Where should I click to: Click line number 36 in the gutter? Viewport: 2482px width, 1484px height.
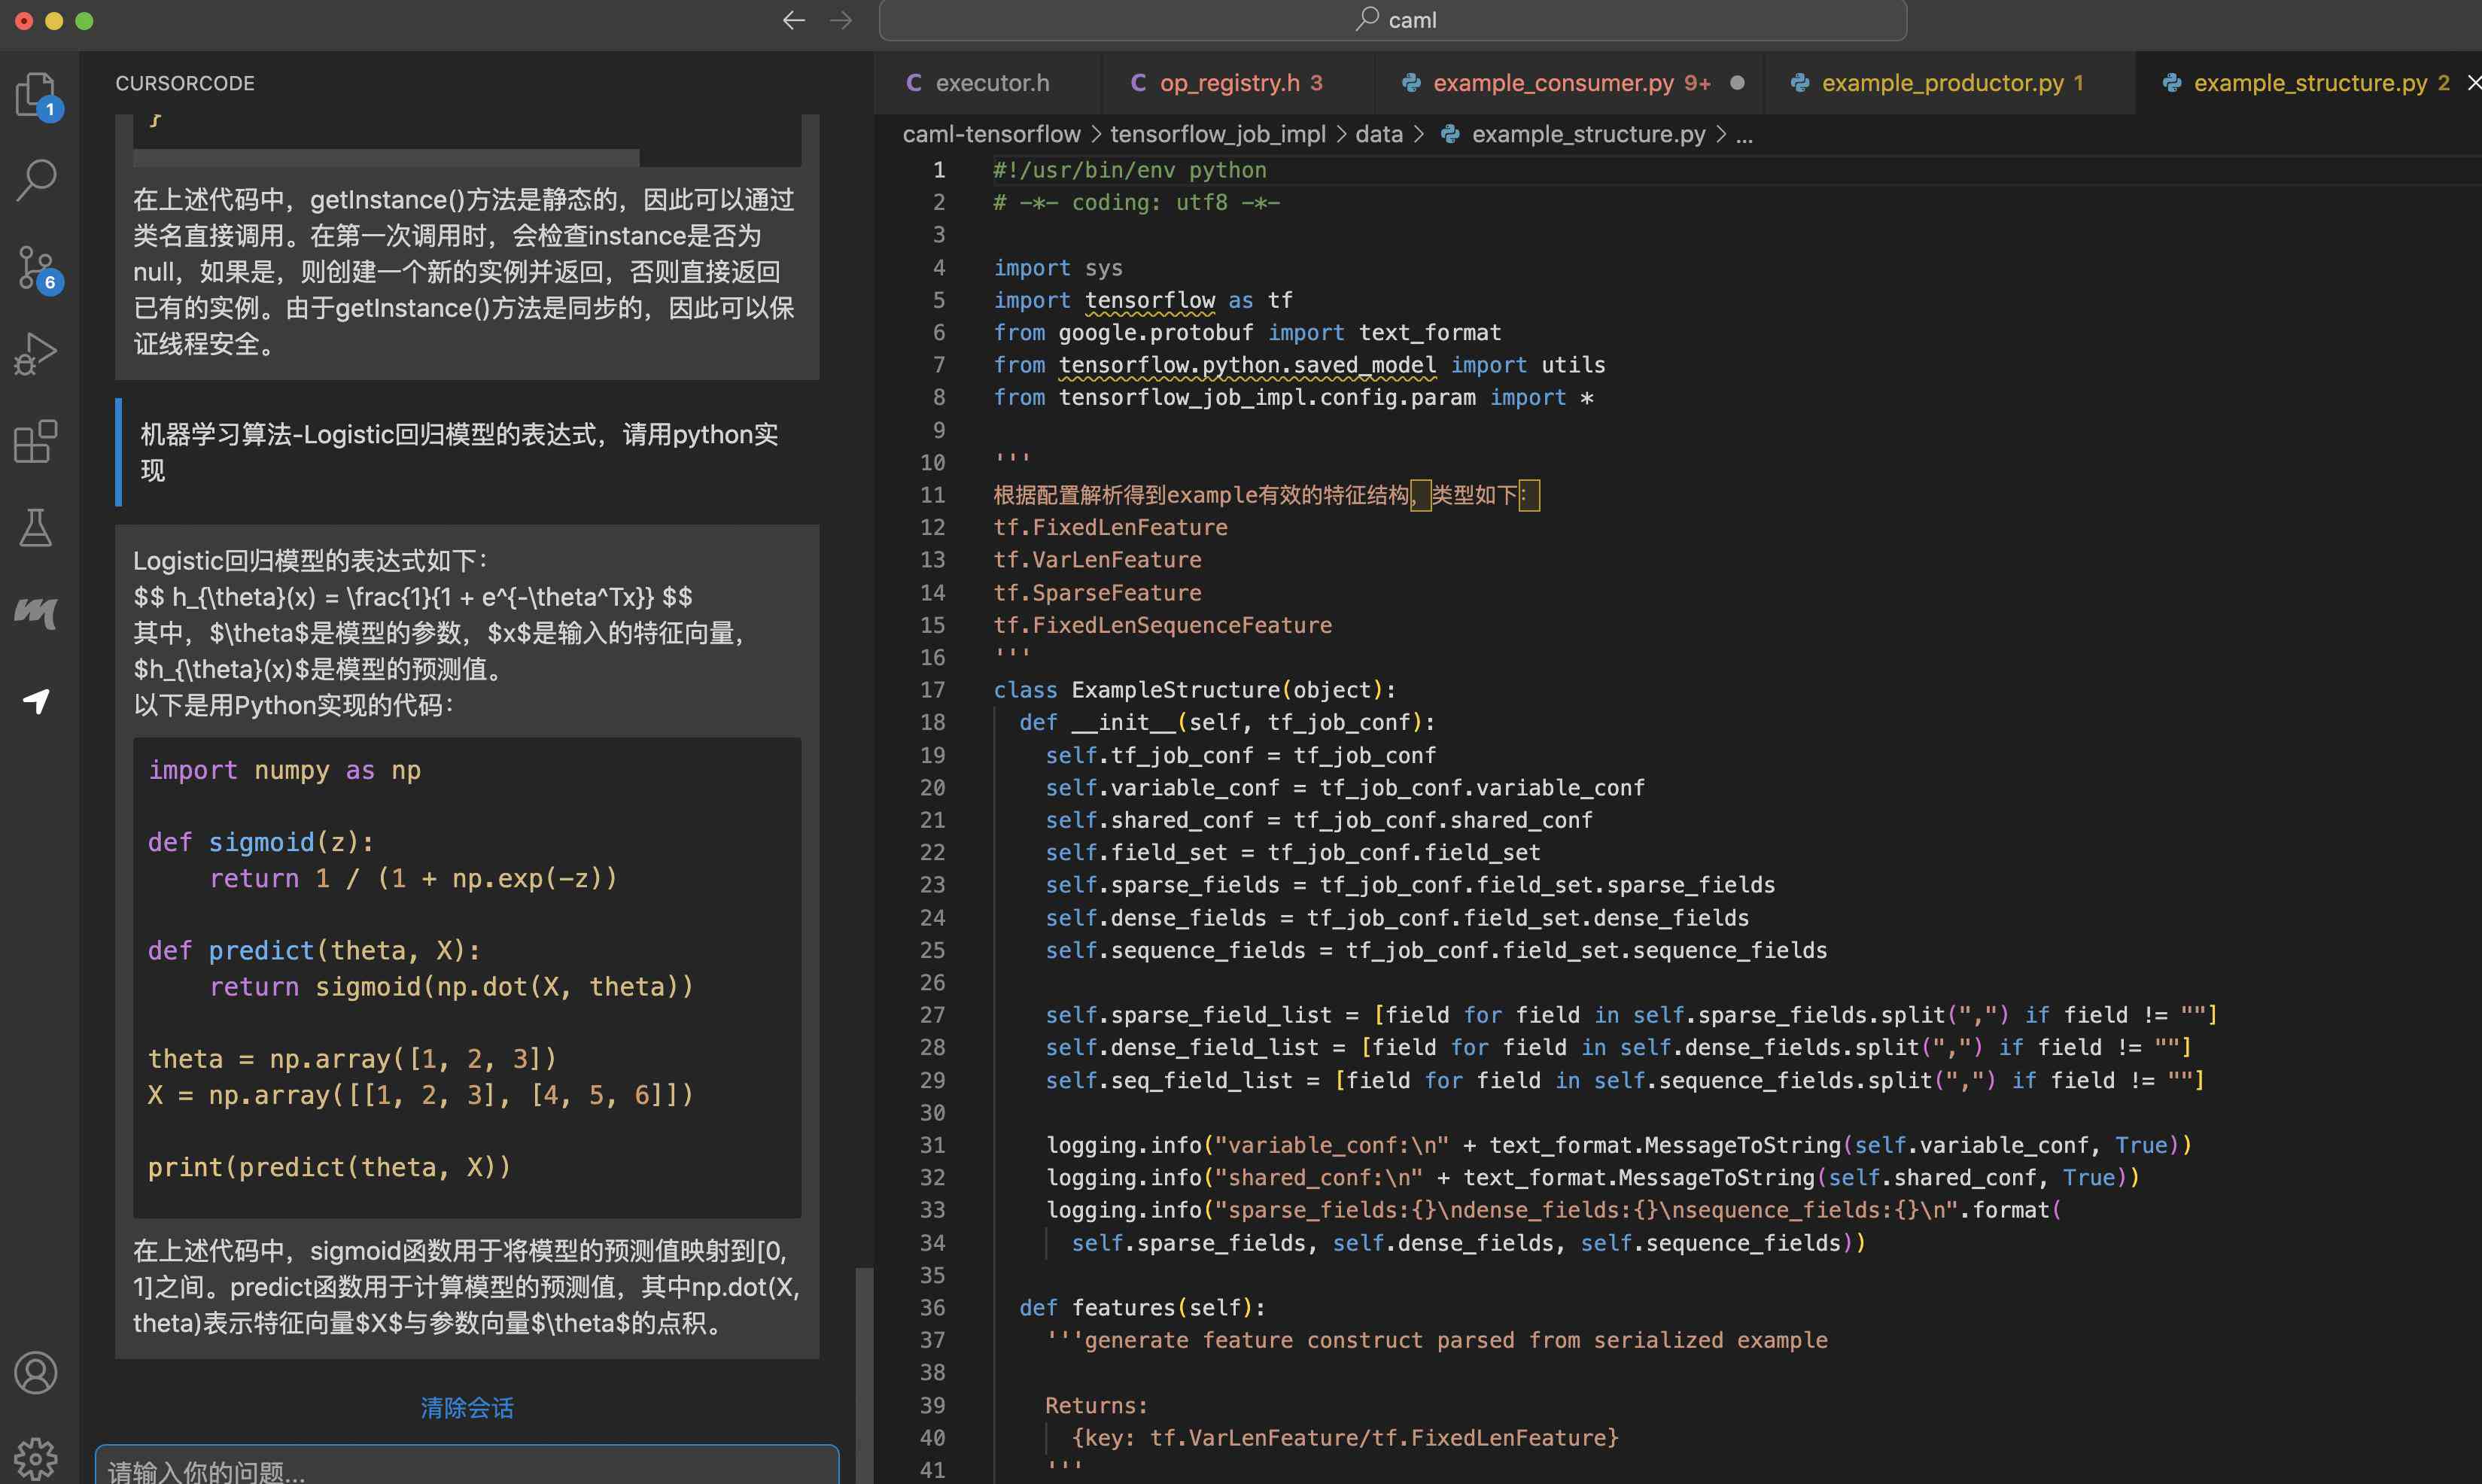click(932, 1308)
